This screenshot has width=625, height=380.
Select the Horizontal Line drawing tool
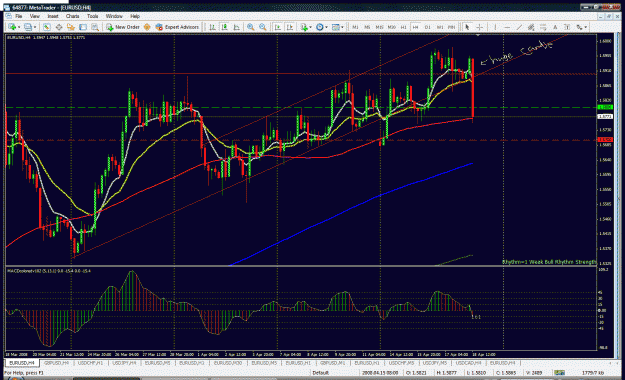tap(507, 27)
